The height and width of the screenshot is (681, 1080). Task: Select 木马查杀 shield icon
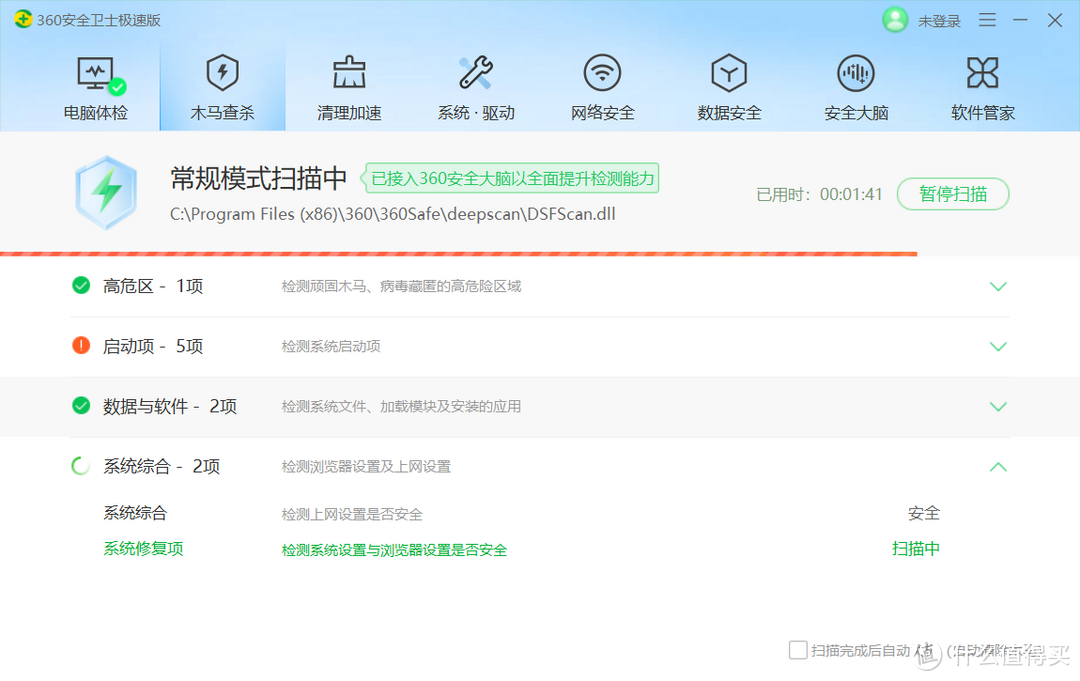click(222, 73)
